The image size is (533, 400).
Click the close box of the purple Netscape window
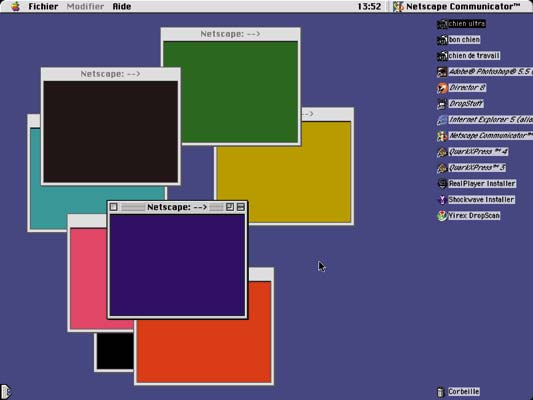point(114,207)
